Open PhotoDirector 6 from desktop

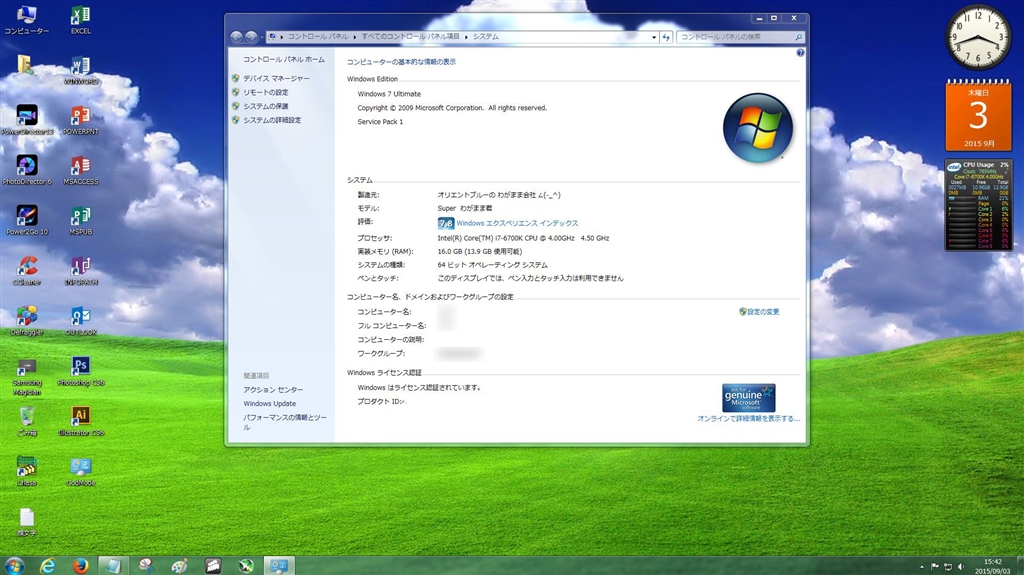27,171
